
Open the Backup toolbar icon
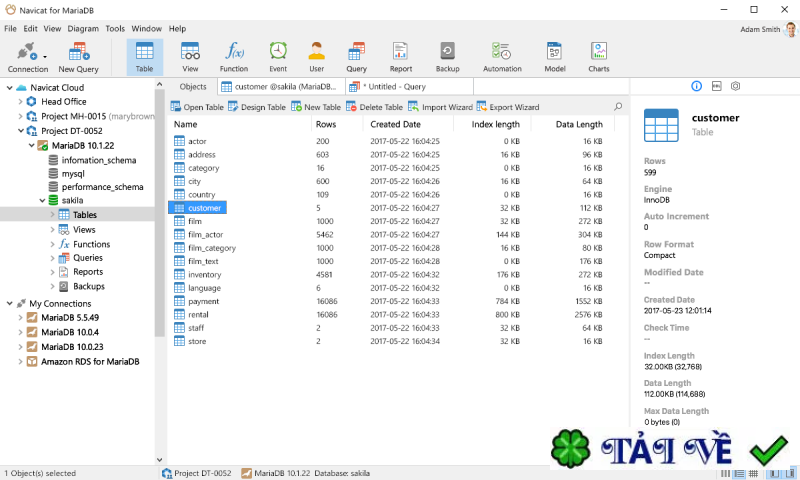click(447, 57)
